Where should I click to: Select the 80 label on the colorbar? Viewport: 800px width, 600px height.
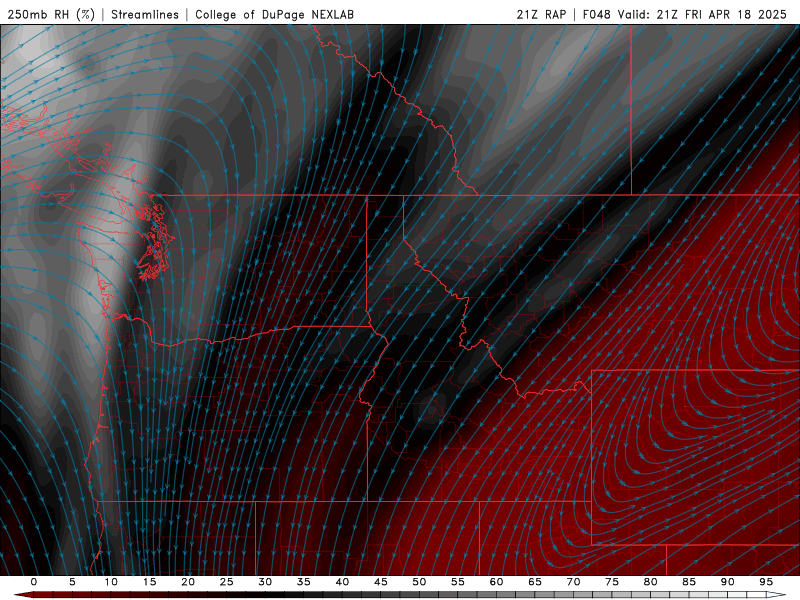650,582
